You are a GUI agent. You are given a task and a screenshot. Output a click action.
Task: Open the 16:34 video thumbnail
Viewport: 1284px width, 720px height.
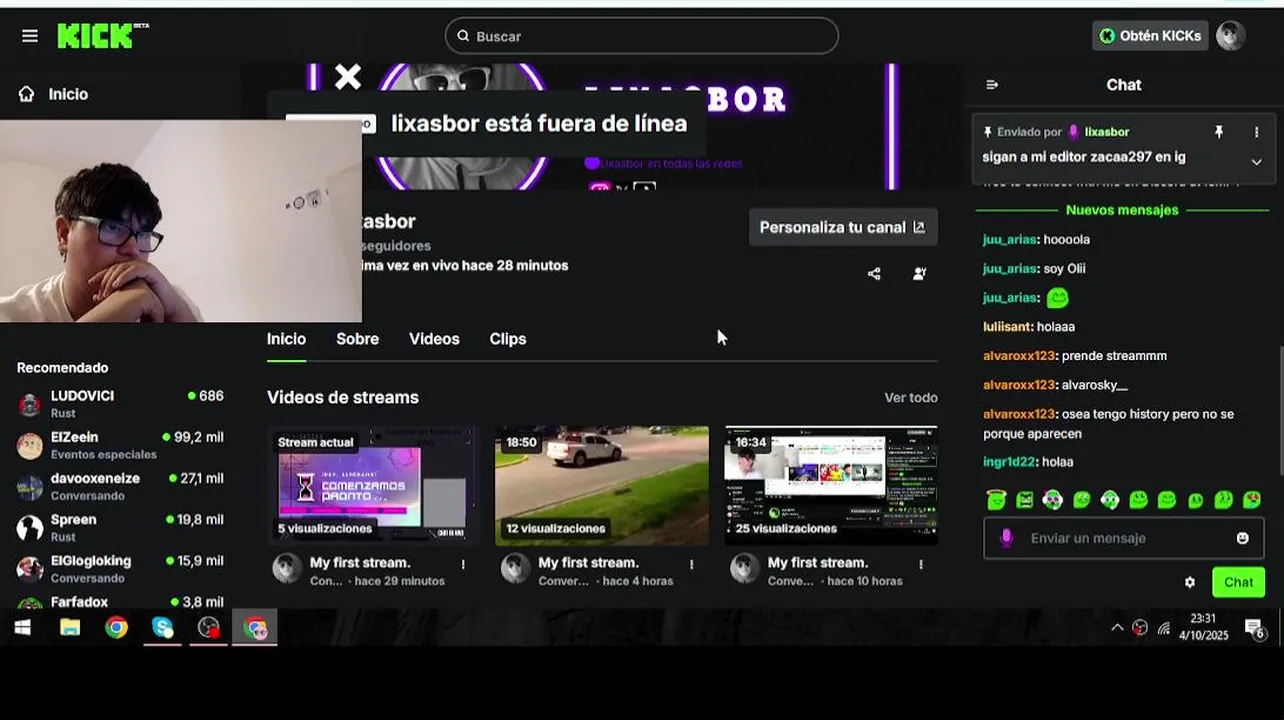coord(831,486)
